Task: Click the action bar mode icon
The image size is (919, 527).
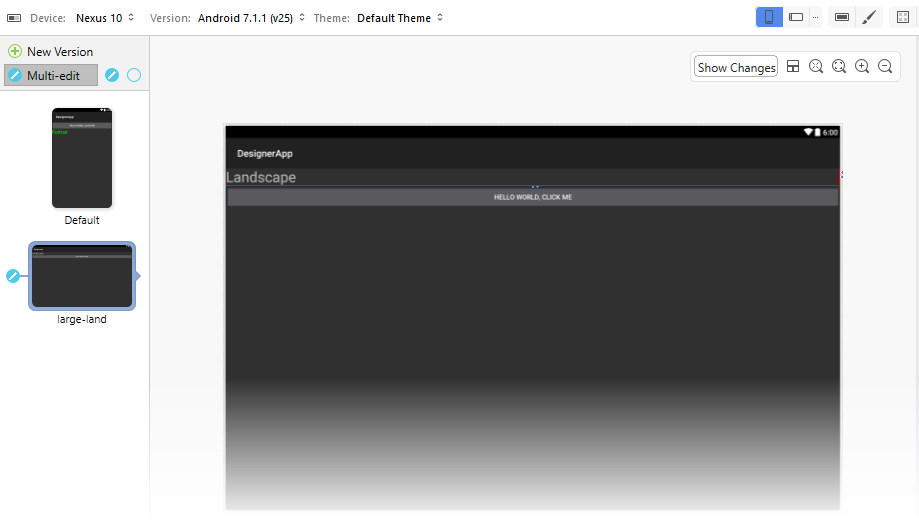Action: (x=842, y=17)
